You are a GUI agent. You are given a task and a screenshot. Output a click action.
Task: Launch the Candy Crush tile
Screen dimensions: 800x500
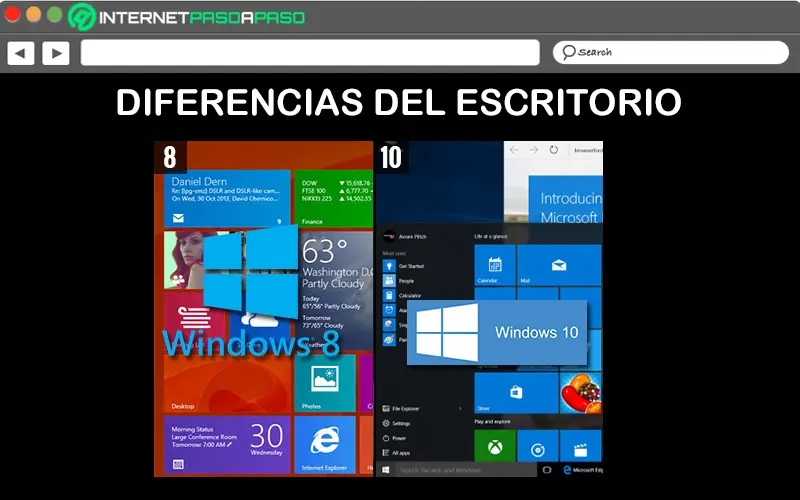(x=581, y=393)
